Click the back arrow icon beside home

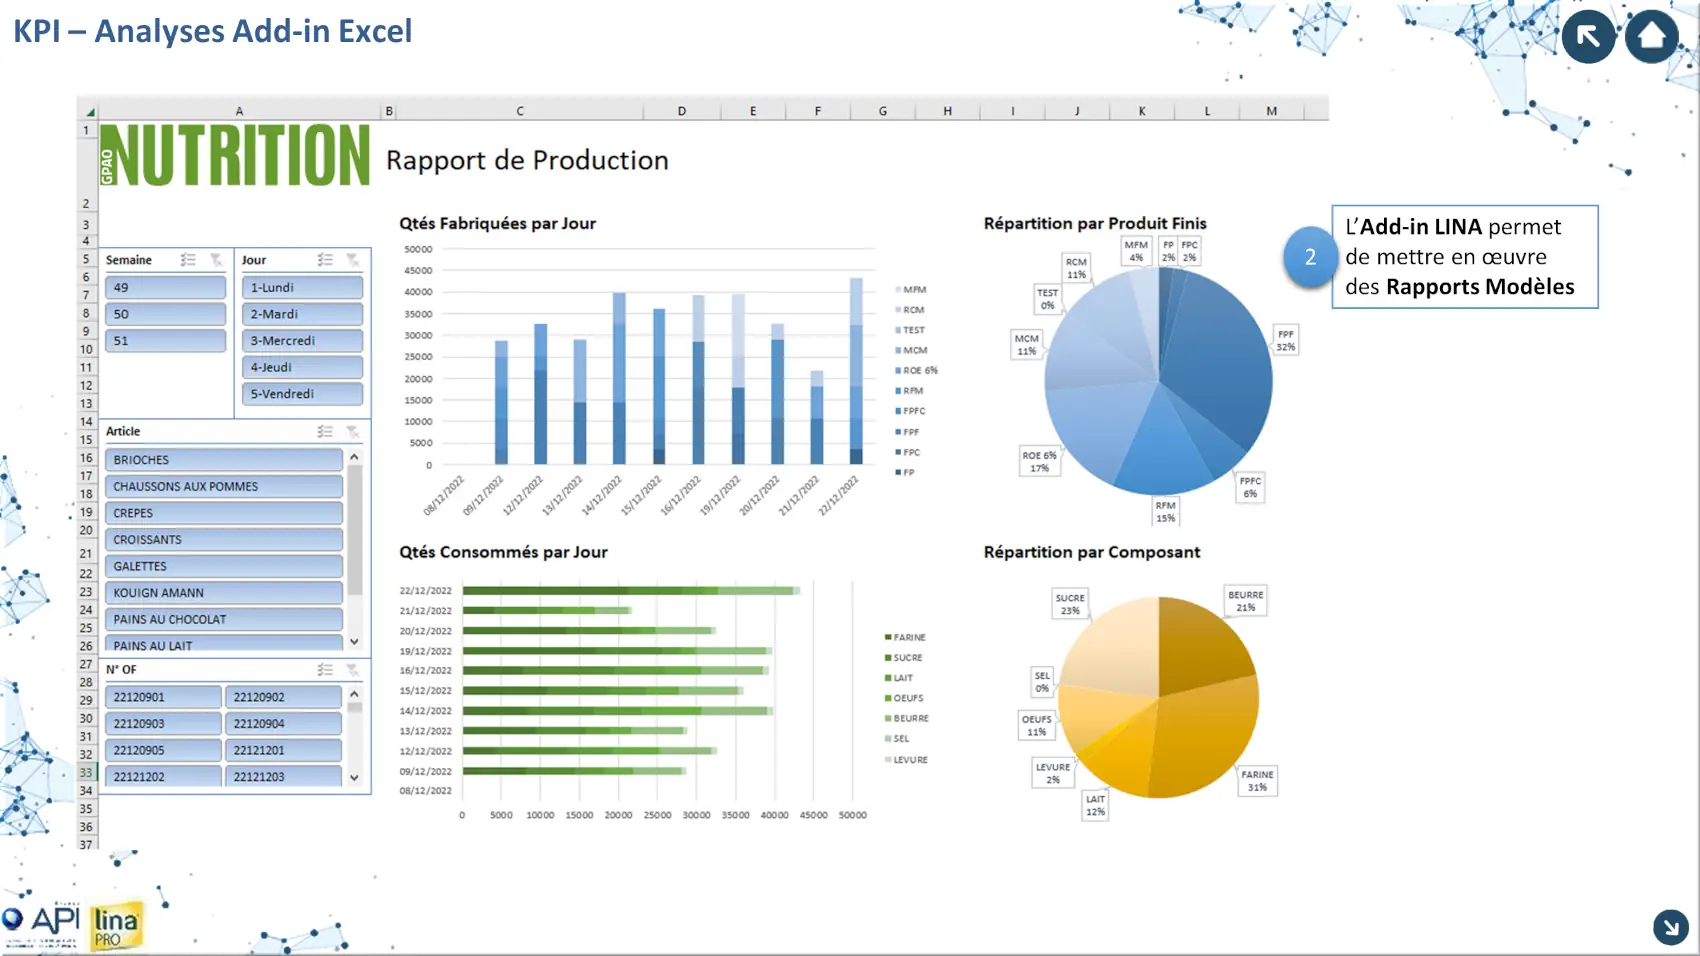point(1588,37)
